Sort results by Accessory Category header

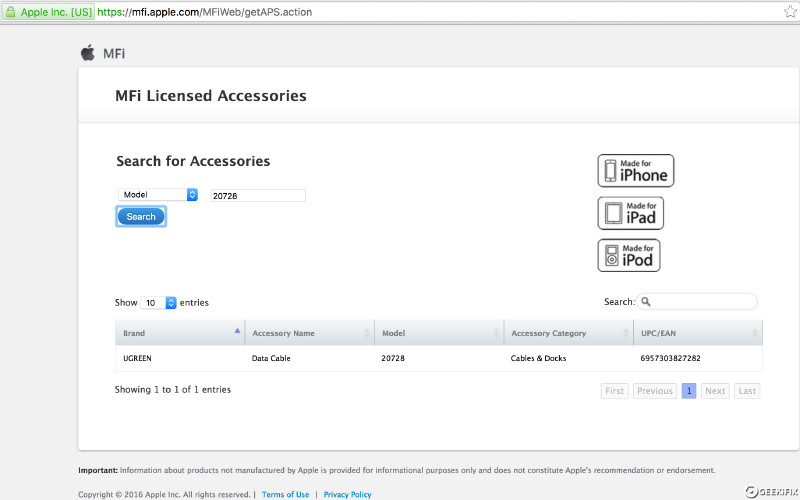pos(568,333)
